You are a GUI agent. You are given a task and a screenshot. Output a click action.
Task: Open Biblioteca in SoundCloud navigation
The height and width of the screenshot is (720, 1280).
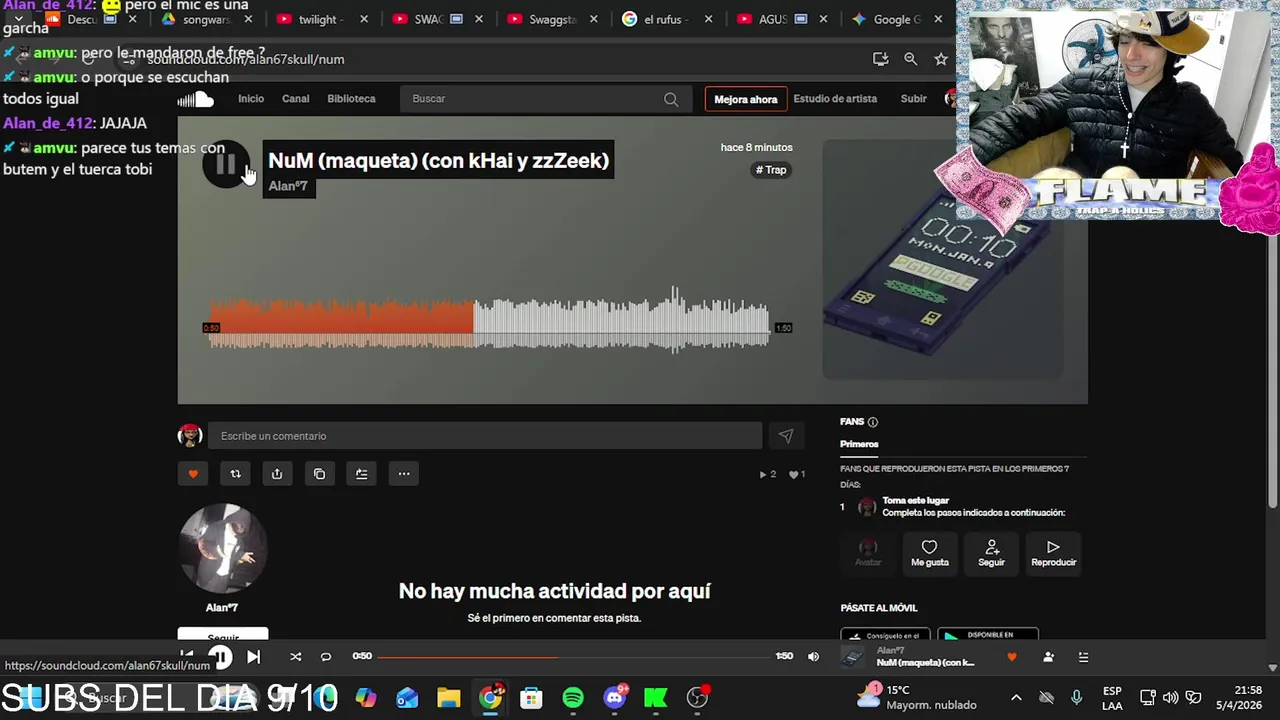(351, 99)
